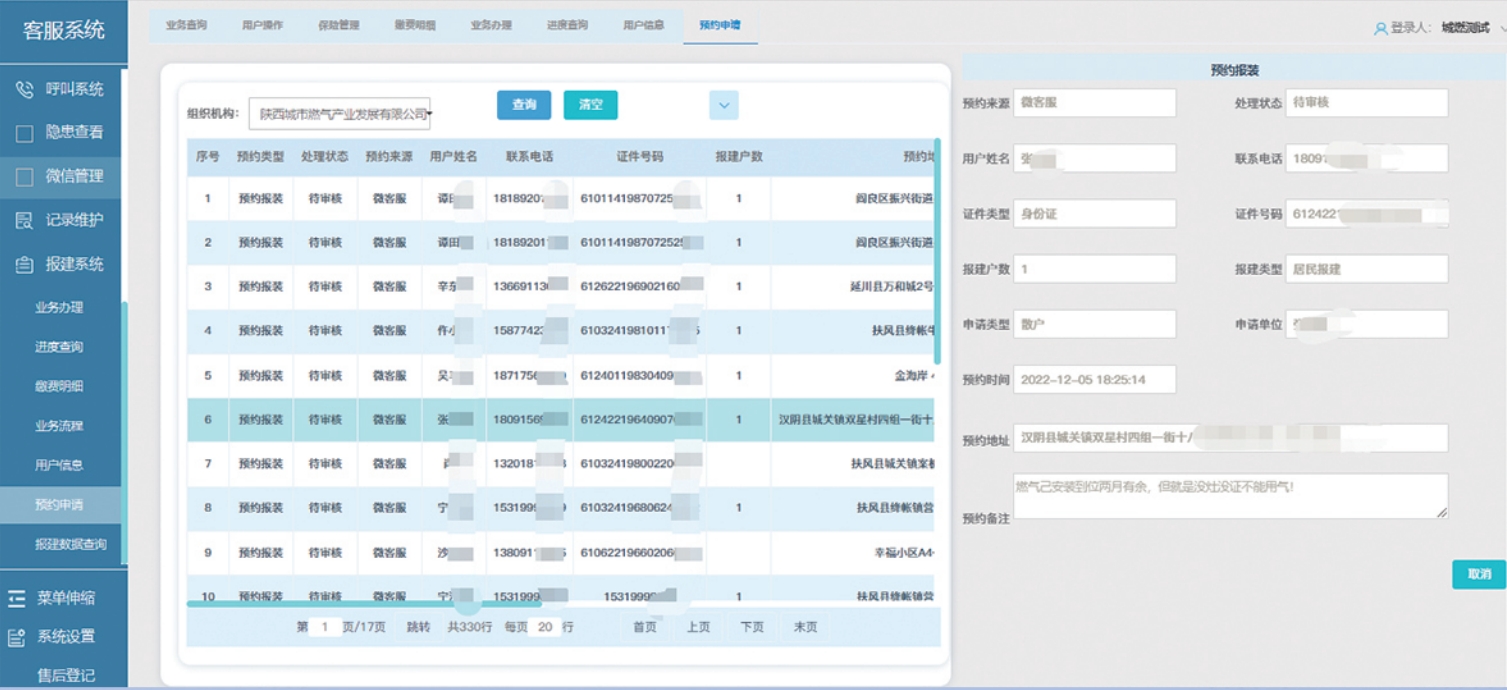
Task: Click the 报建类型 field showing 居民报建
Action: point(1366,269)
